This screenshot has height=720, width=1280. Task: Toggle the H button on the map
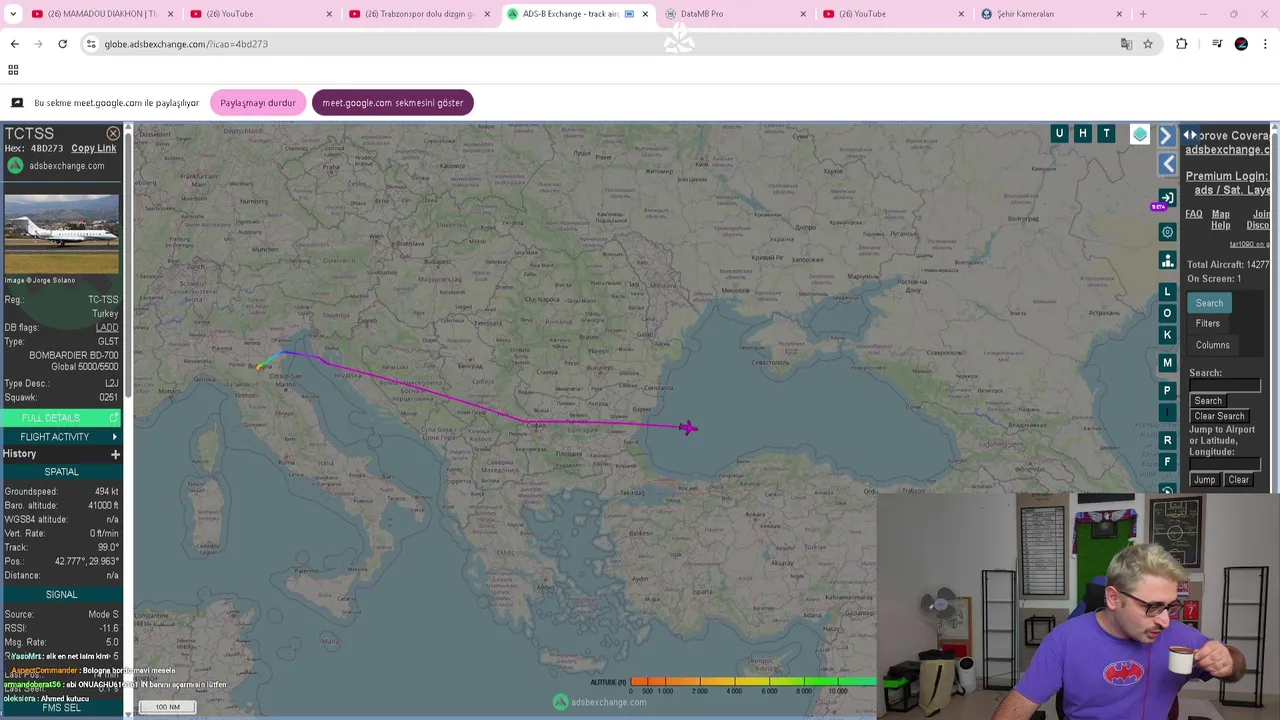(1082, 133)
